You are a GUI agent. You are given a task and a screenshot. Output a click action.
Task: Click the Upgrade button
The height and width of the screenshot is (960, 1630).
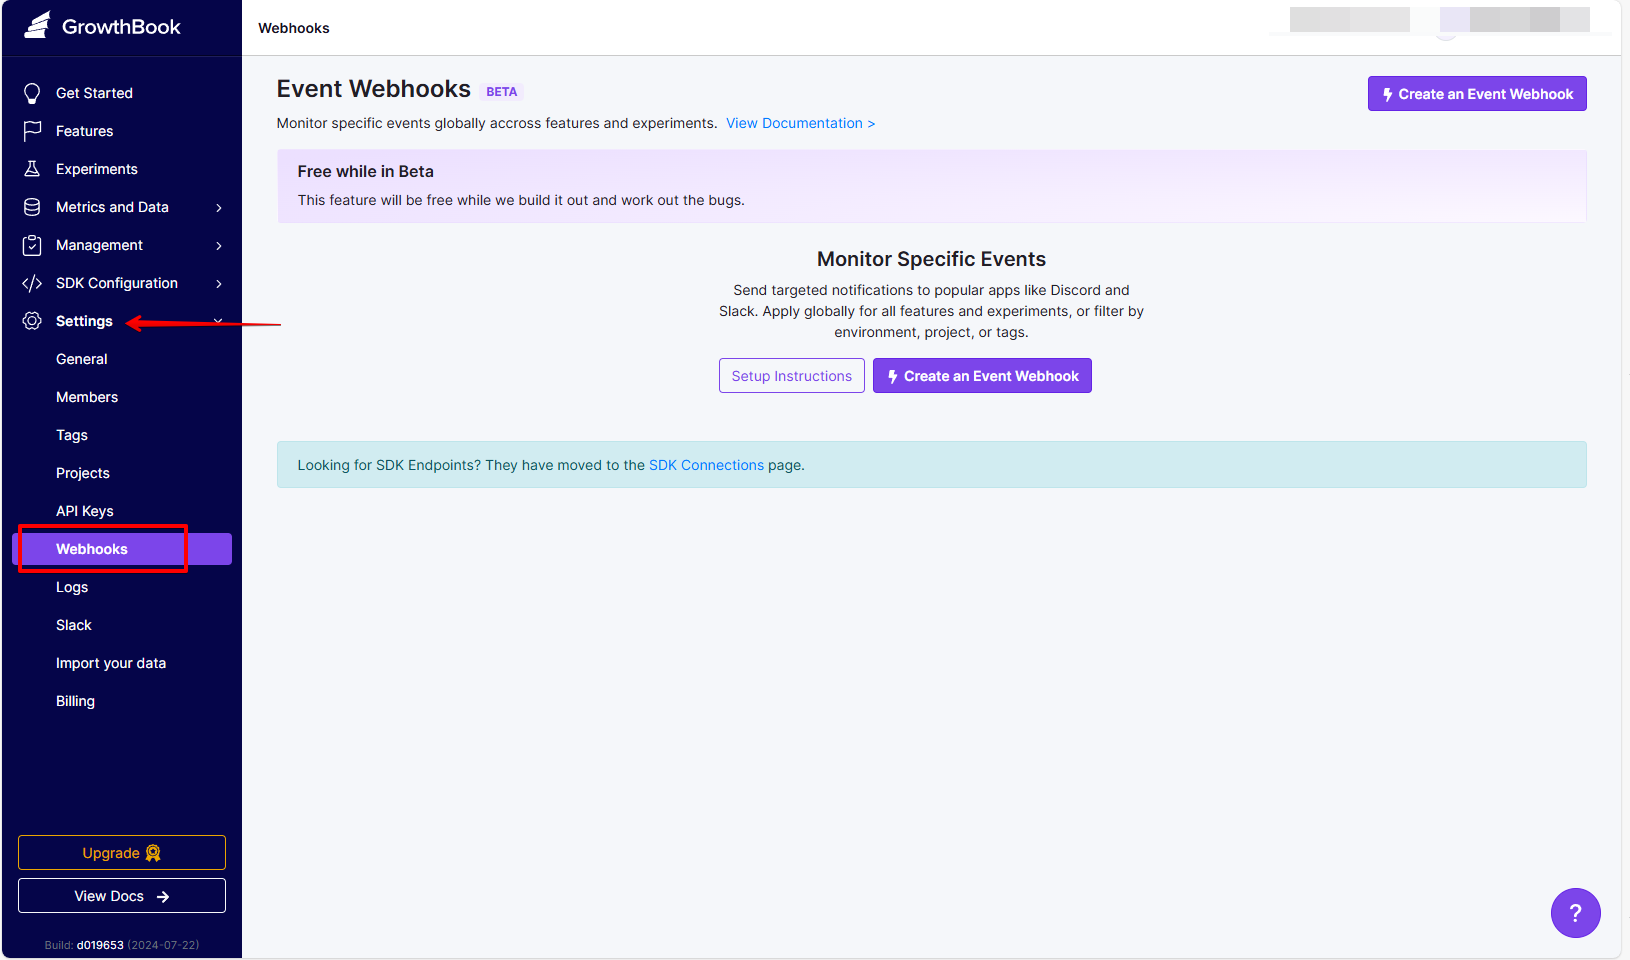(x=121, y=852)
